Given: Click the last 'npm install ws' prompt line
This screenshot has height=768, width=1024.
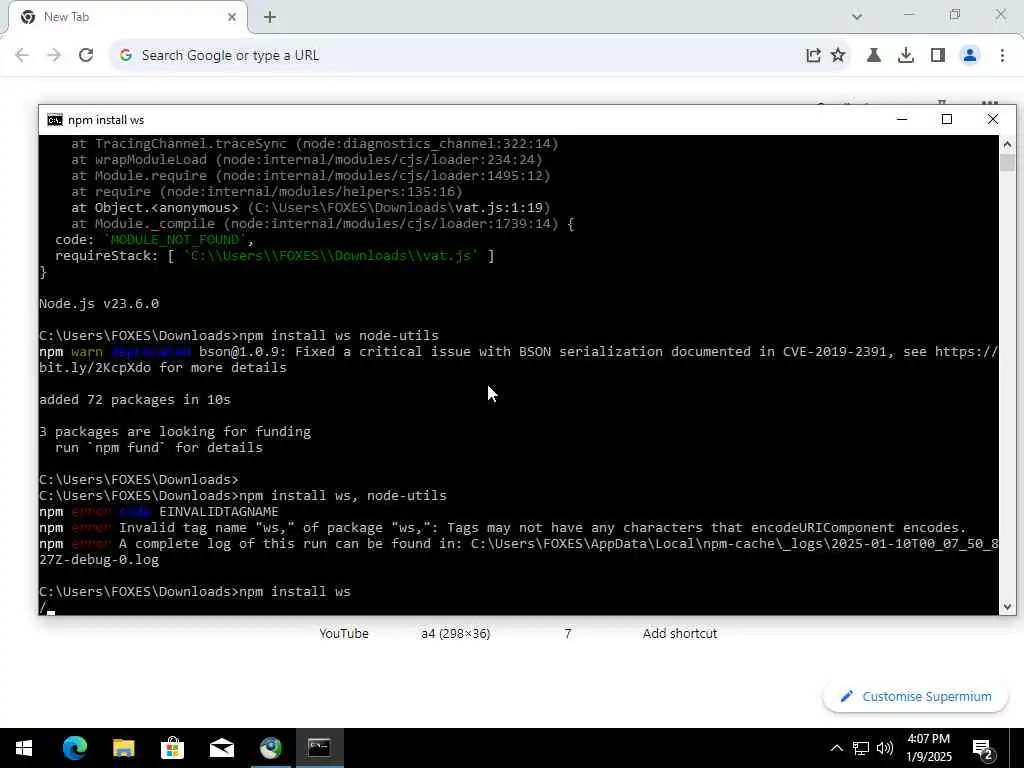Looking at the screenshot, I should (195, 592).
